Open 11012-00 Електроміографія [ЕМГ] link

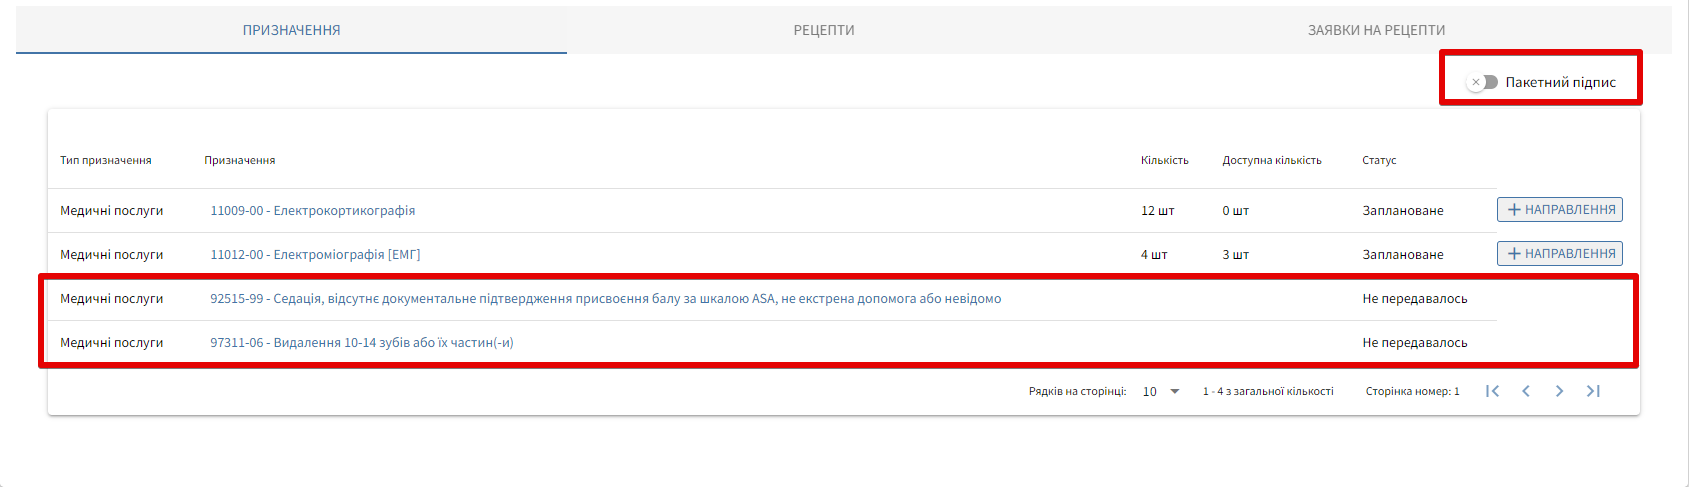pos(315,255)
